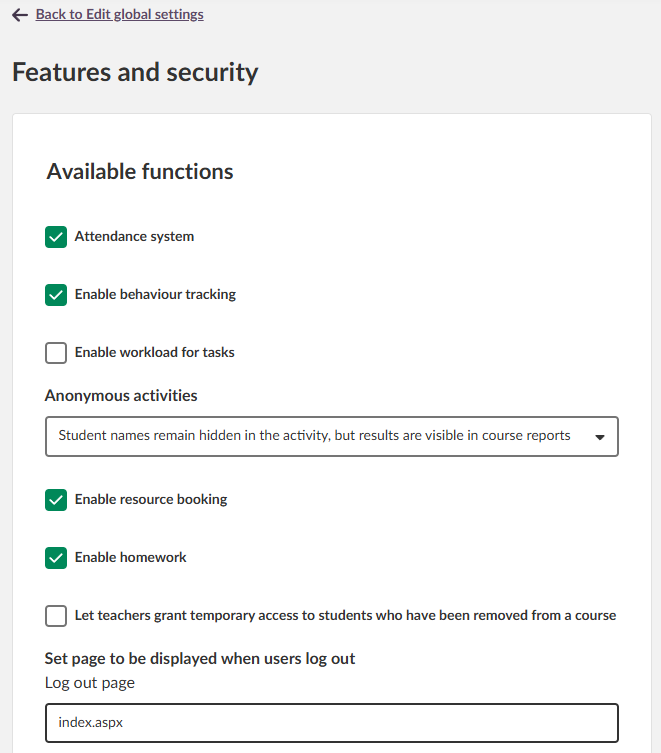Open Back to Edit global settings link
The image size is (661, 753).
[x=119, y=15]
